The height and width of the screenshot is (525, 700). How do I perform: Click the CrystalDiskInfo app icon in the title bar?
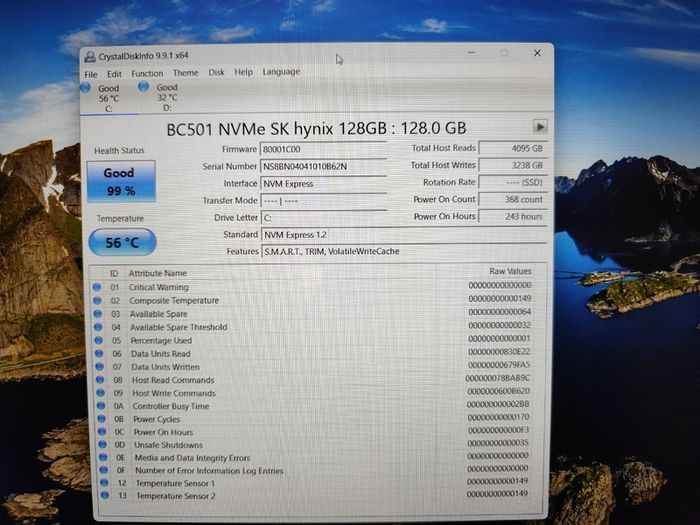(90, 57)
